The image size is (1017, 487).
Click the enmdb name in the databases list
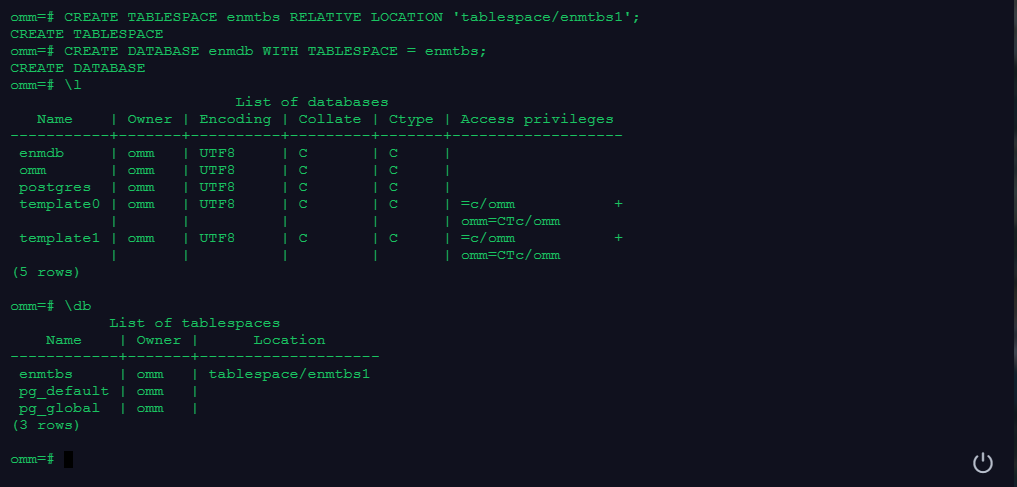point(41,153)
